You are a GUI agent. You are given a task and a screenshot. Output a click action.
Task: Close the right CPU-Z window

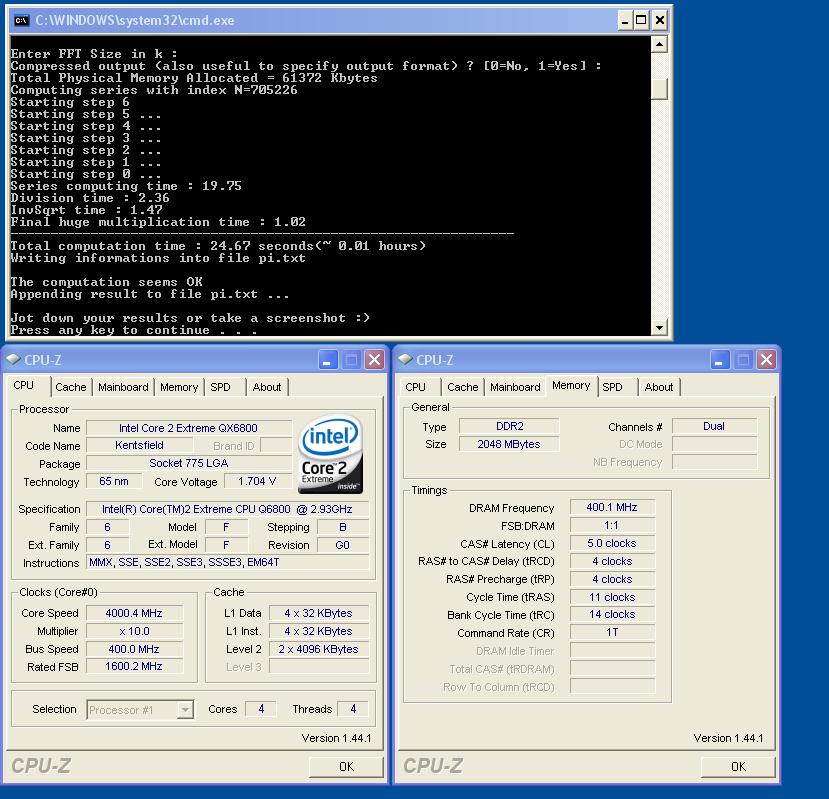point(766,360)
